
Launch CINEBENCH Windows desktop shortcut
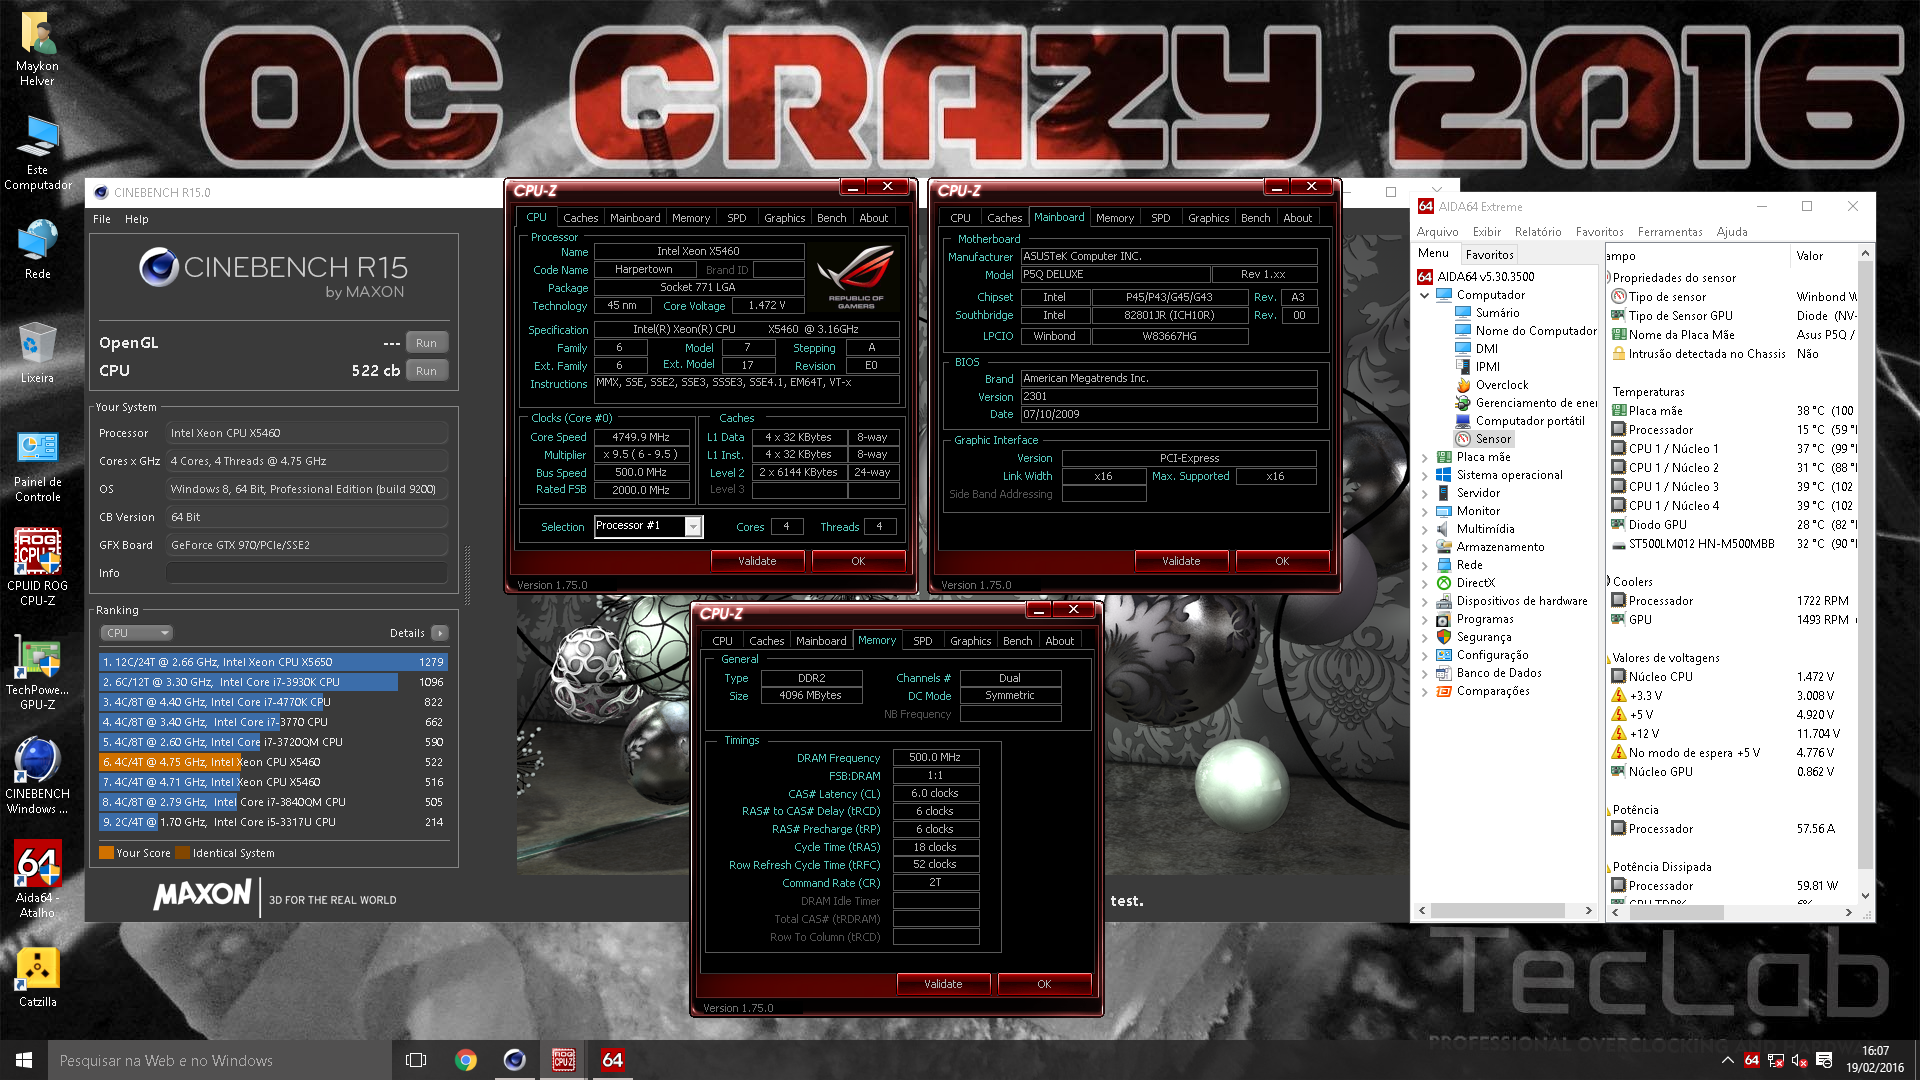pyautogui.click(x=37, y=776)
